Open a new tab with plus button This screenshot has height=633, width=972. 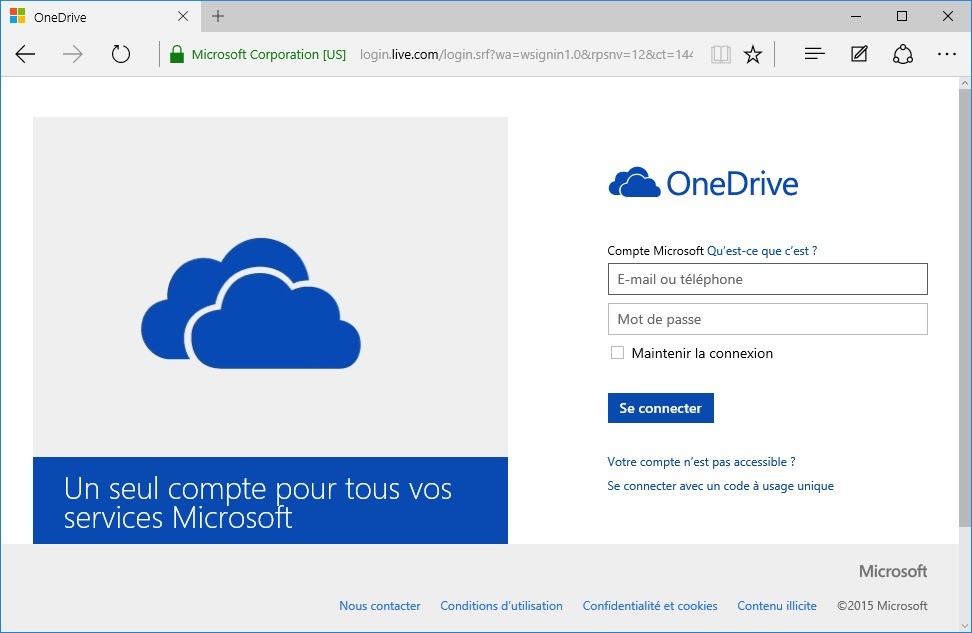coord(218,16)
